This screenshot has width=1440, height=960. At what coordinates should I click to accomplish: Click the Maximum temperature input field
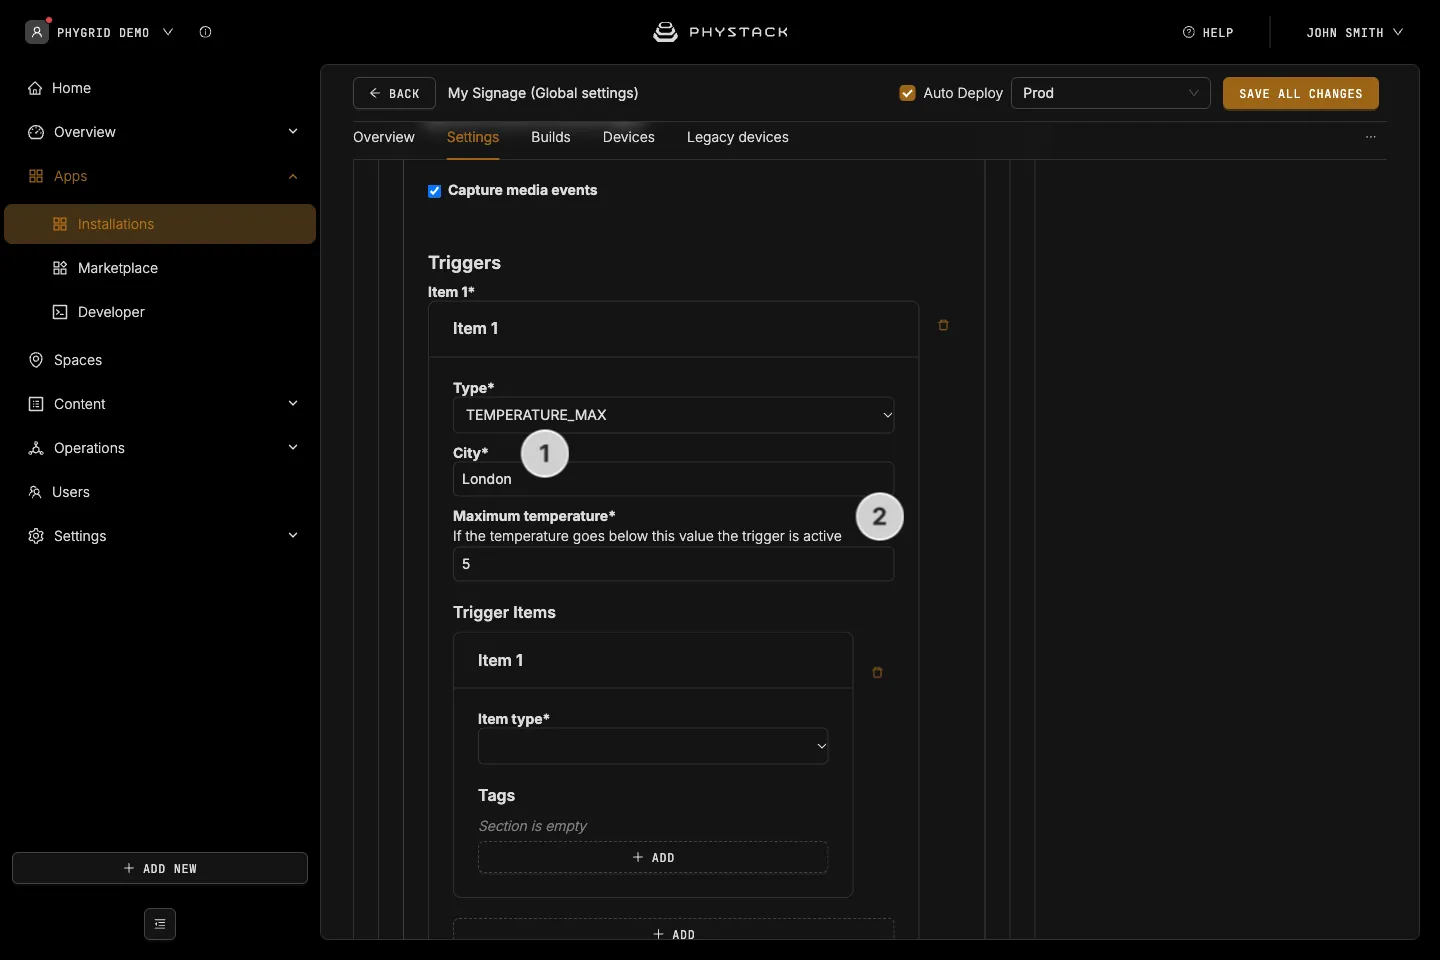pyautogui.click(x=673, y=564)
